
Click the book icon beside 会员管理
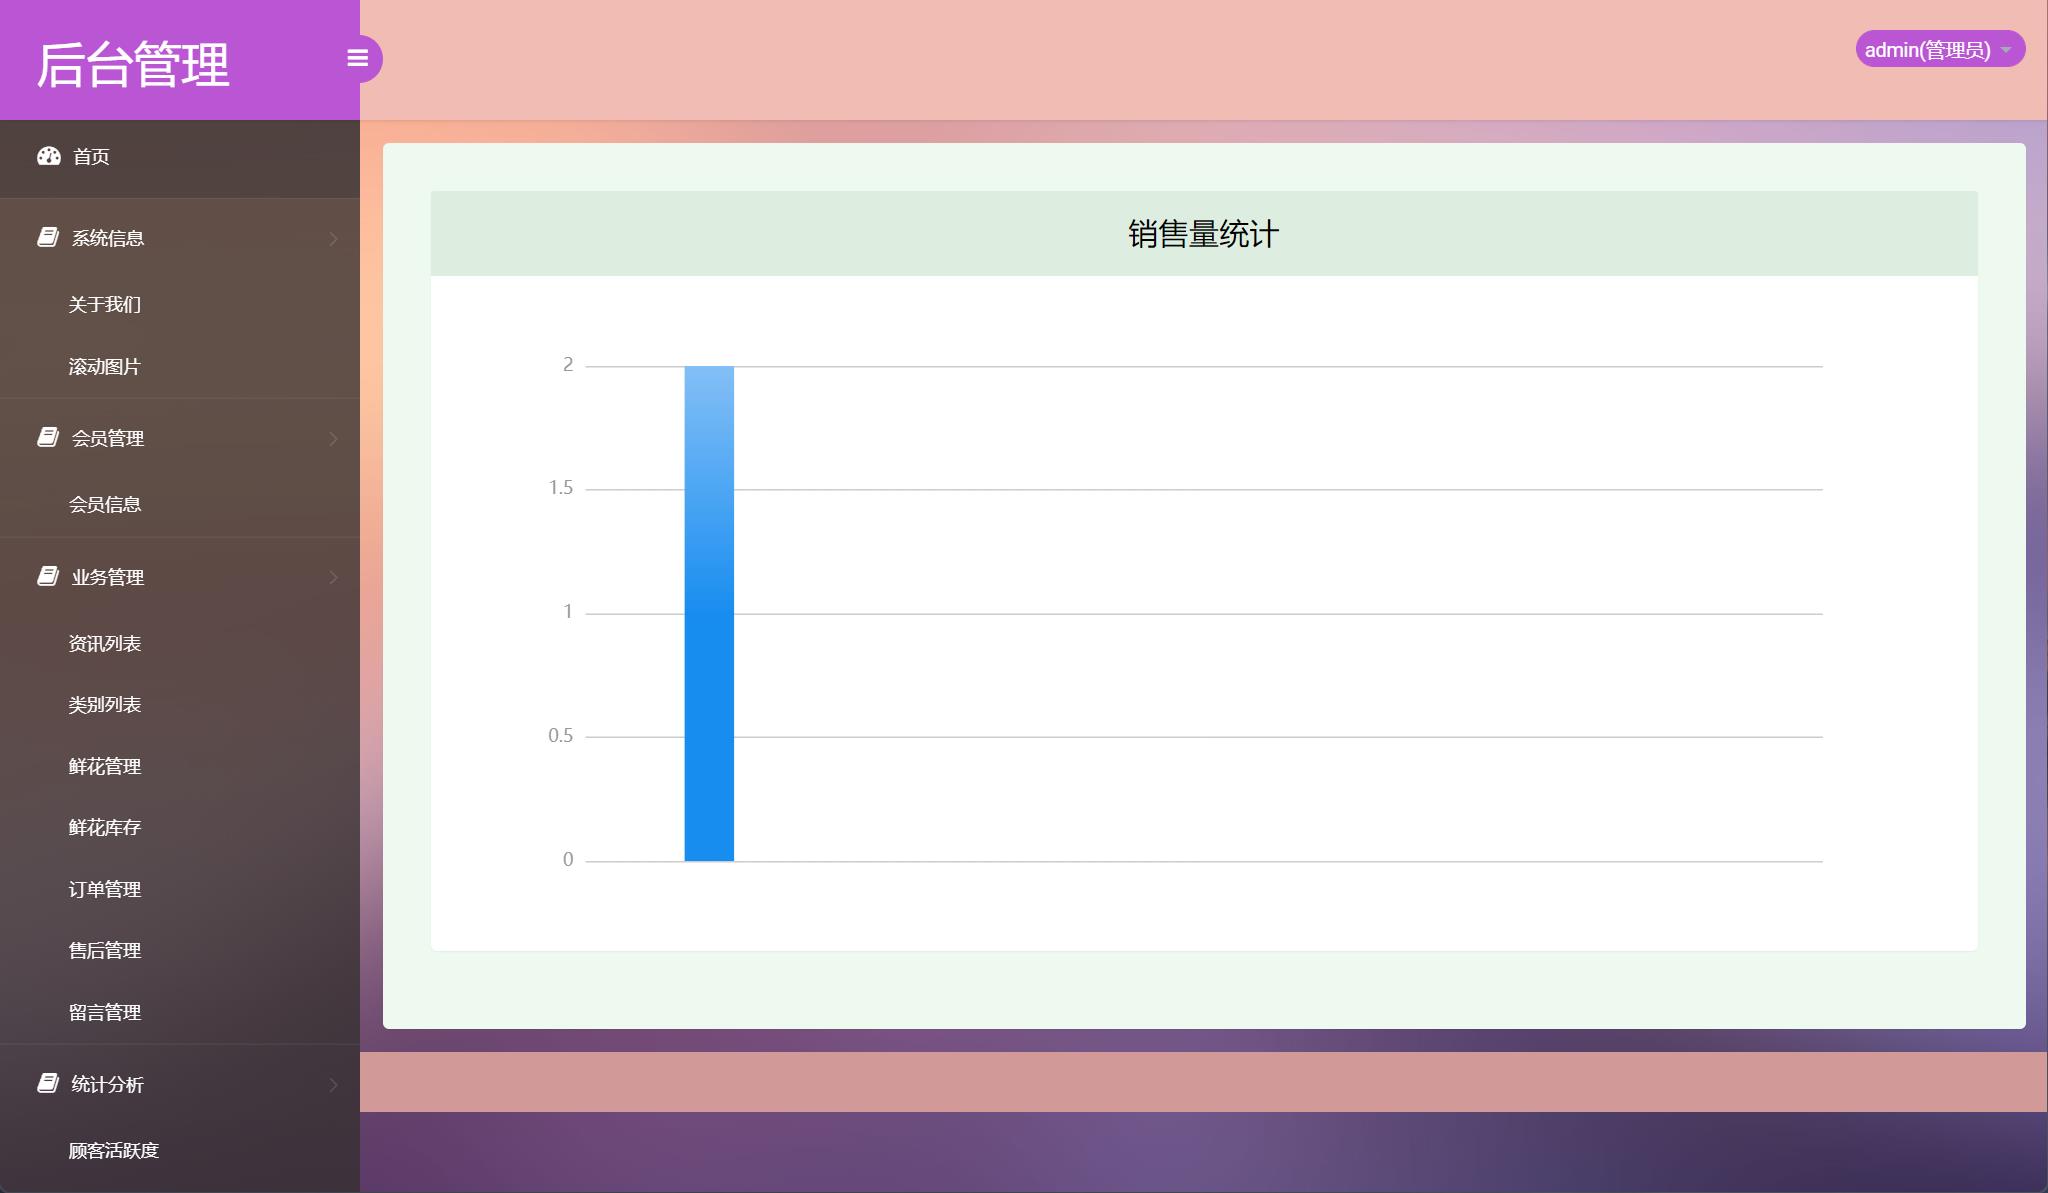(48, 437)
